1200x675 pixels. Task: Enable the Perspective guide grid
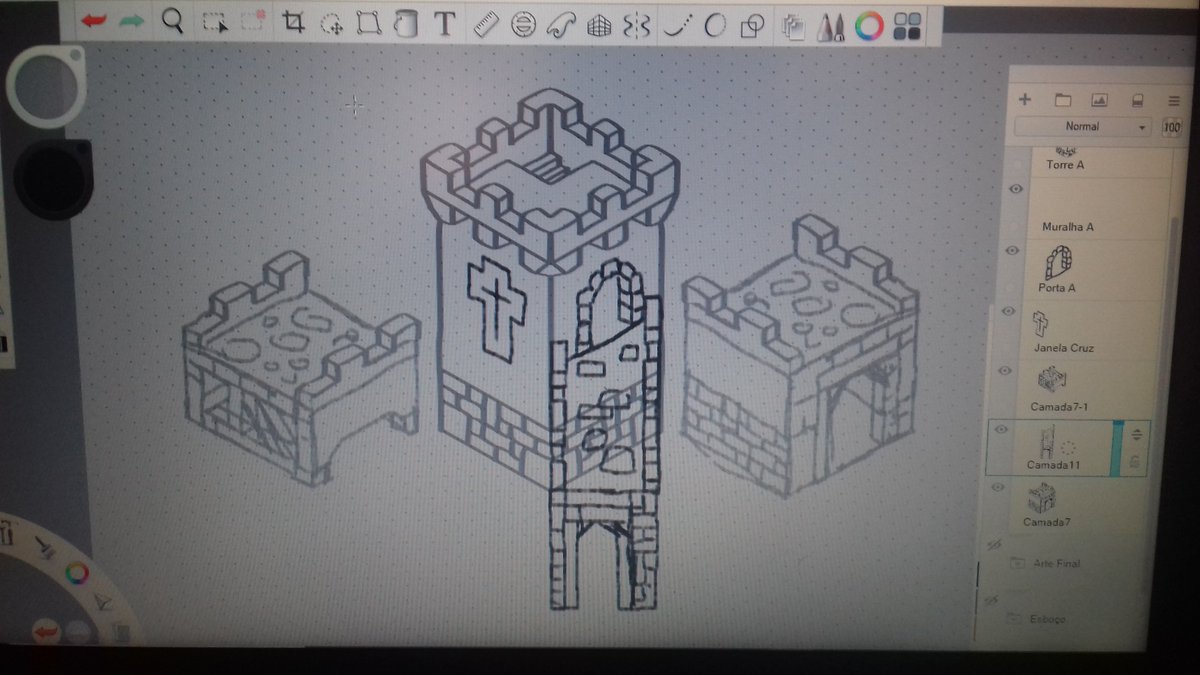point(599,26)
